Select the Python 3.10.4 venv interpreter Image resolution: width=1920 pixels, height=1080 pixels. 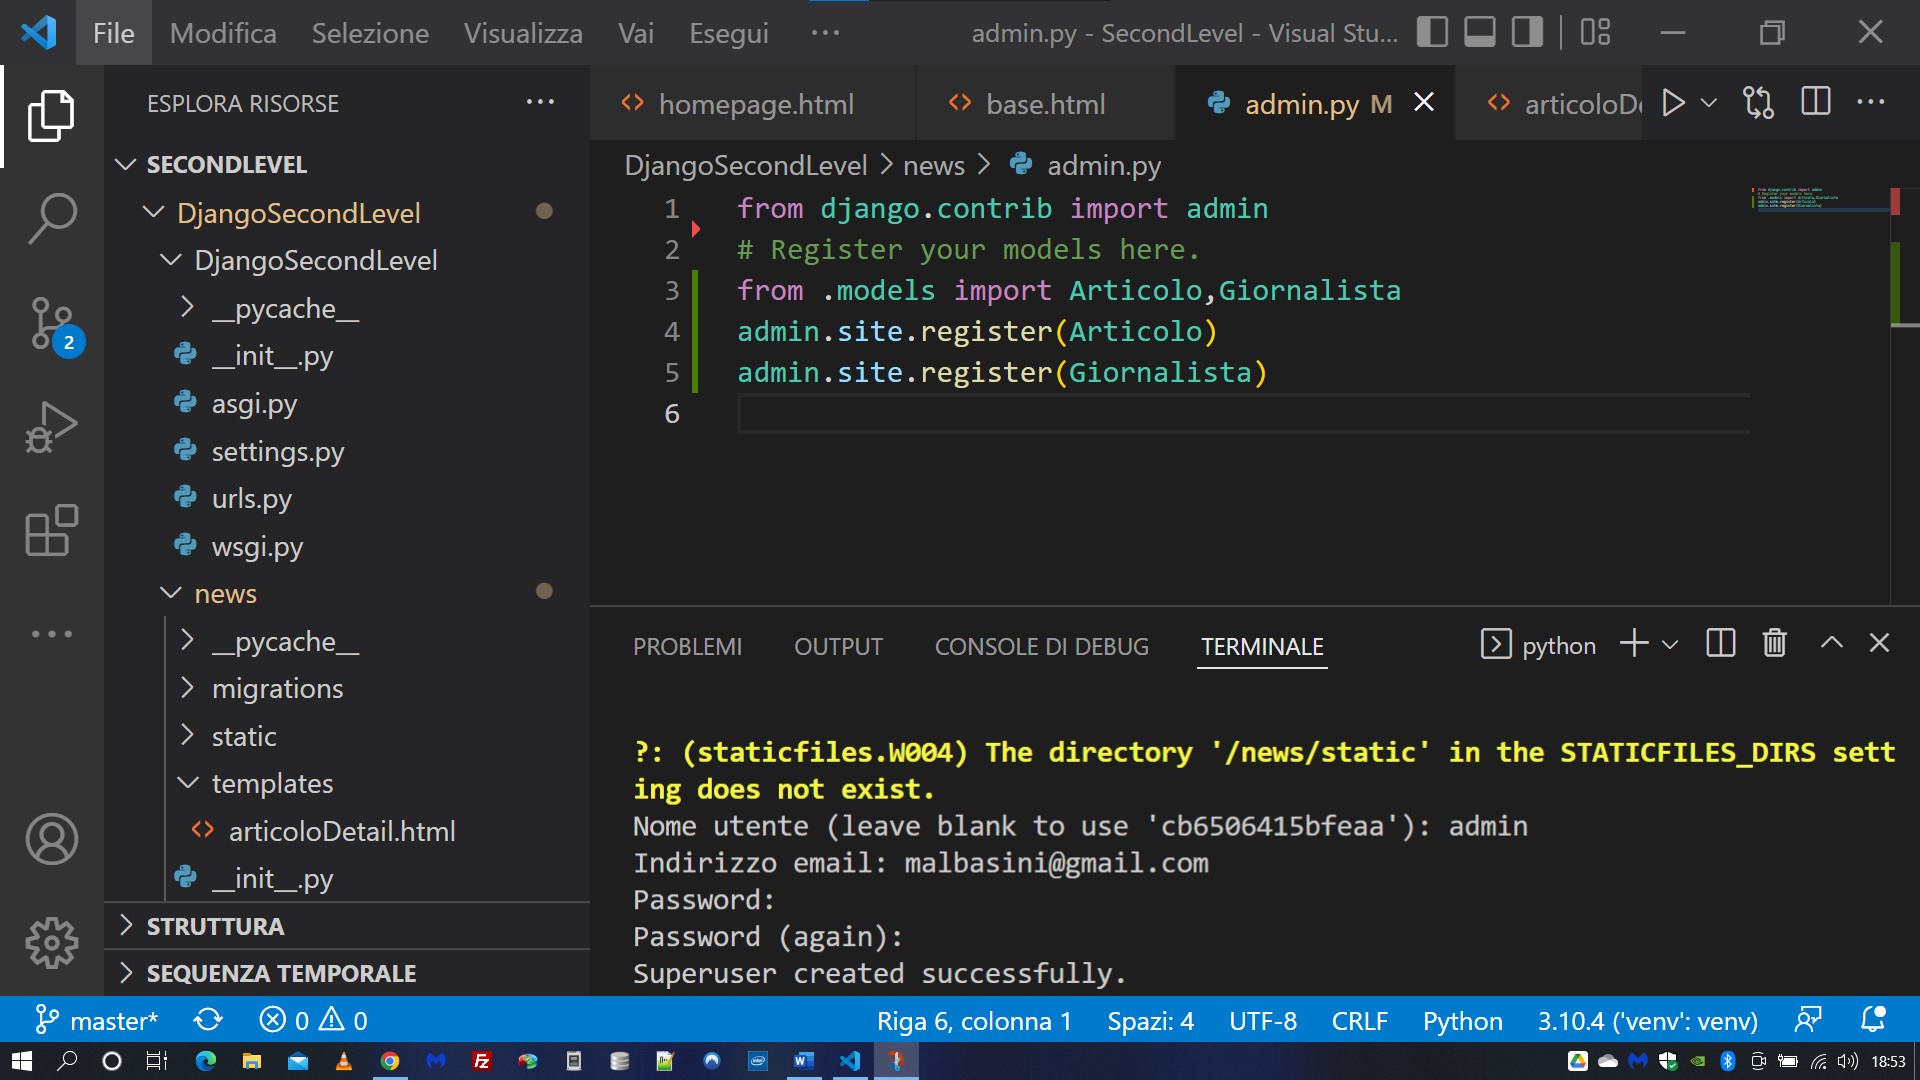(1647, 1021)
